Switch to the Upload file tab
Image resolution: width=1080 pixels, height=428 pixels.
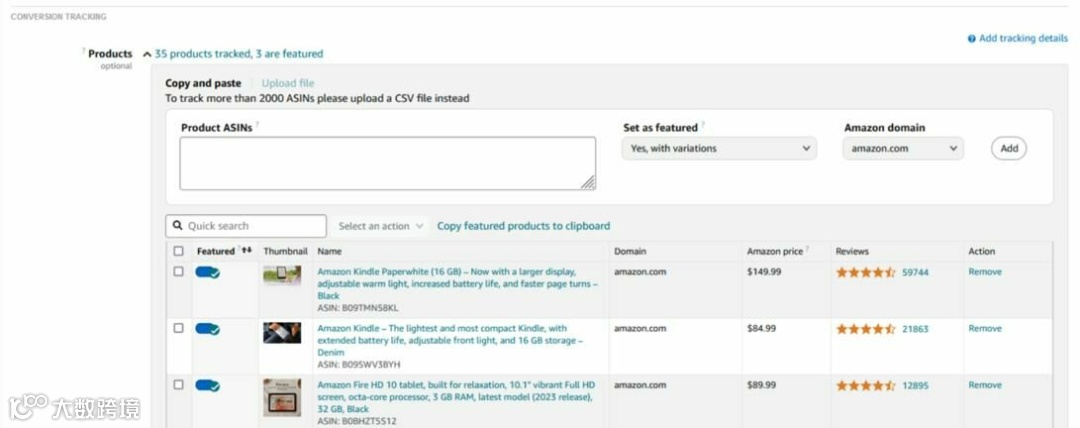pyautogui.click(x=288, y=83)
